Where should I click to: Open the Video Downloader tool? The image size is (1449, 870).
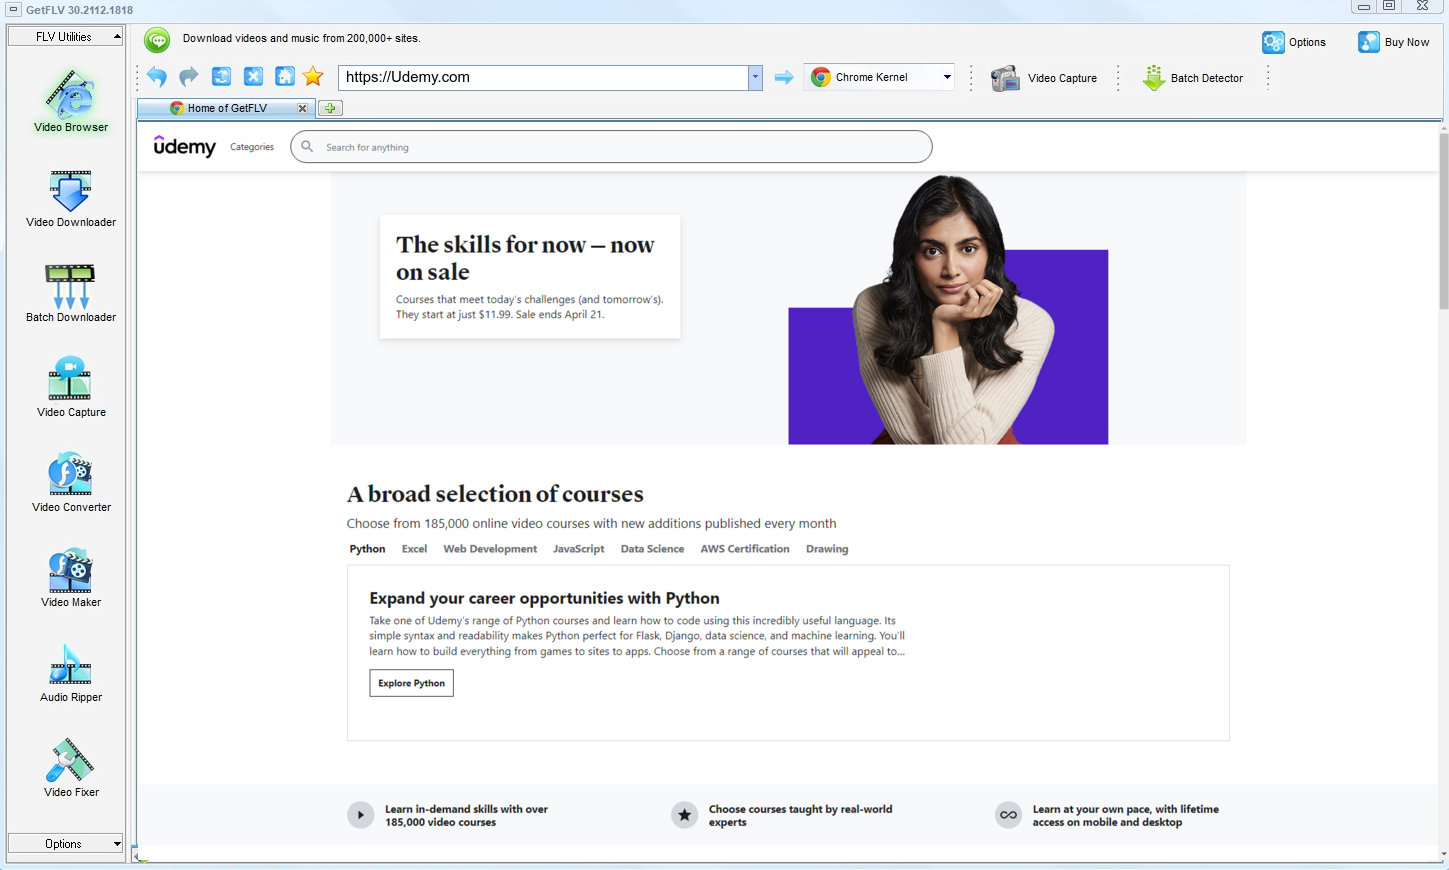point(71,198)
